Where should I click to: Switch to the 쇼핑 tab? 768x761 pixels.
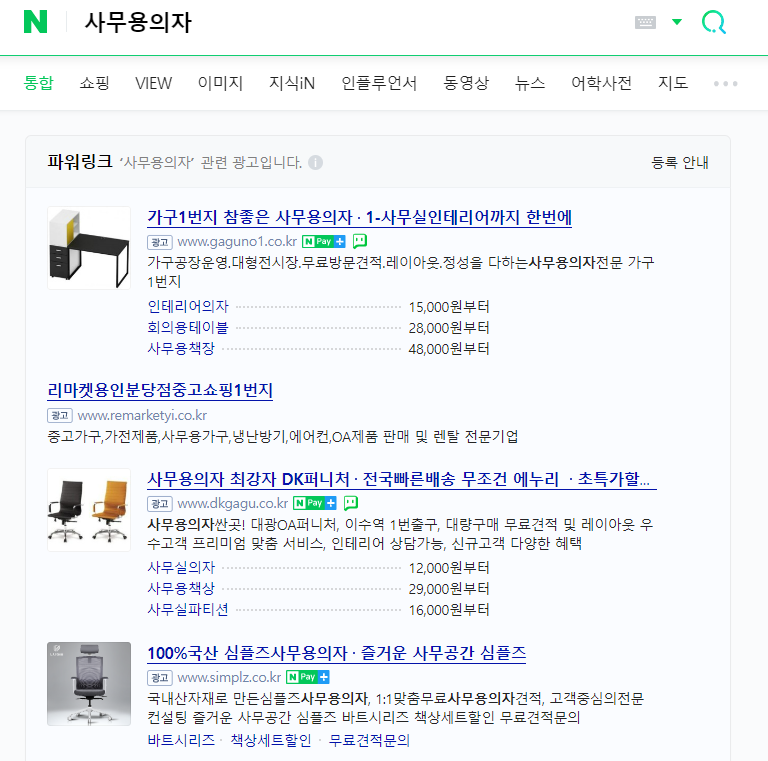[x=95, y=83]
